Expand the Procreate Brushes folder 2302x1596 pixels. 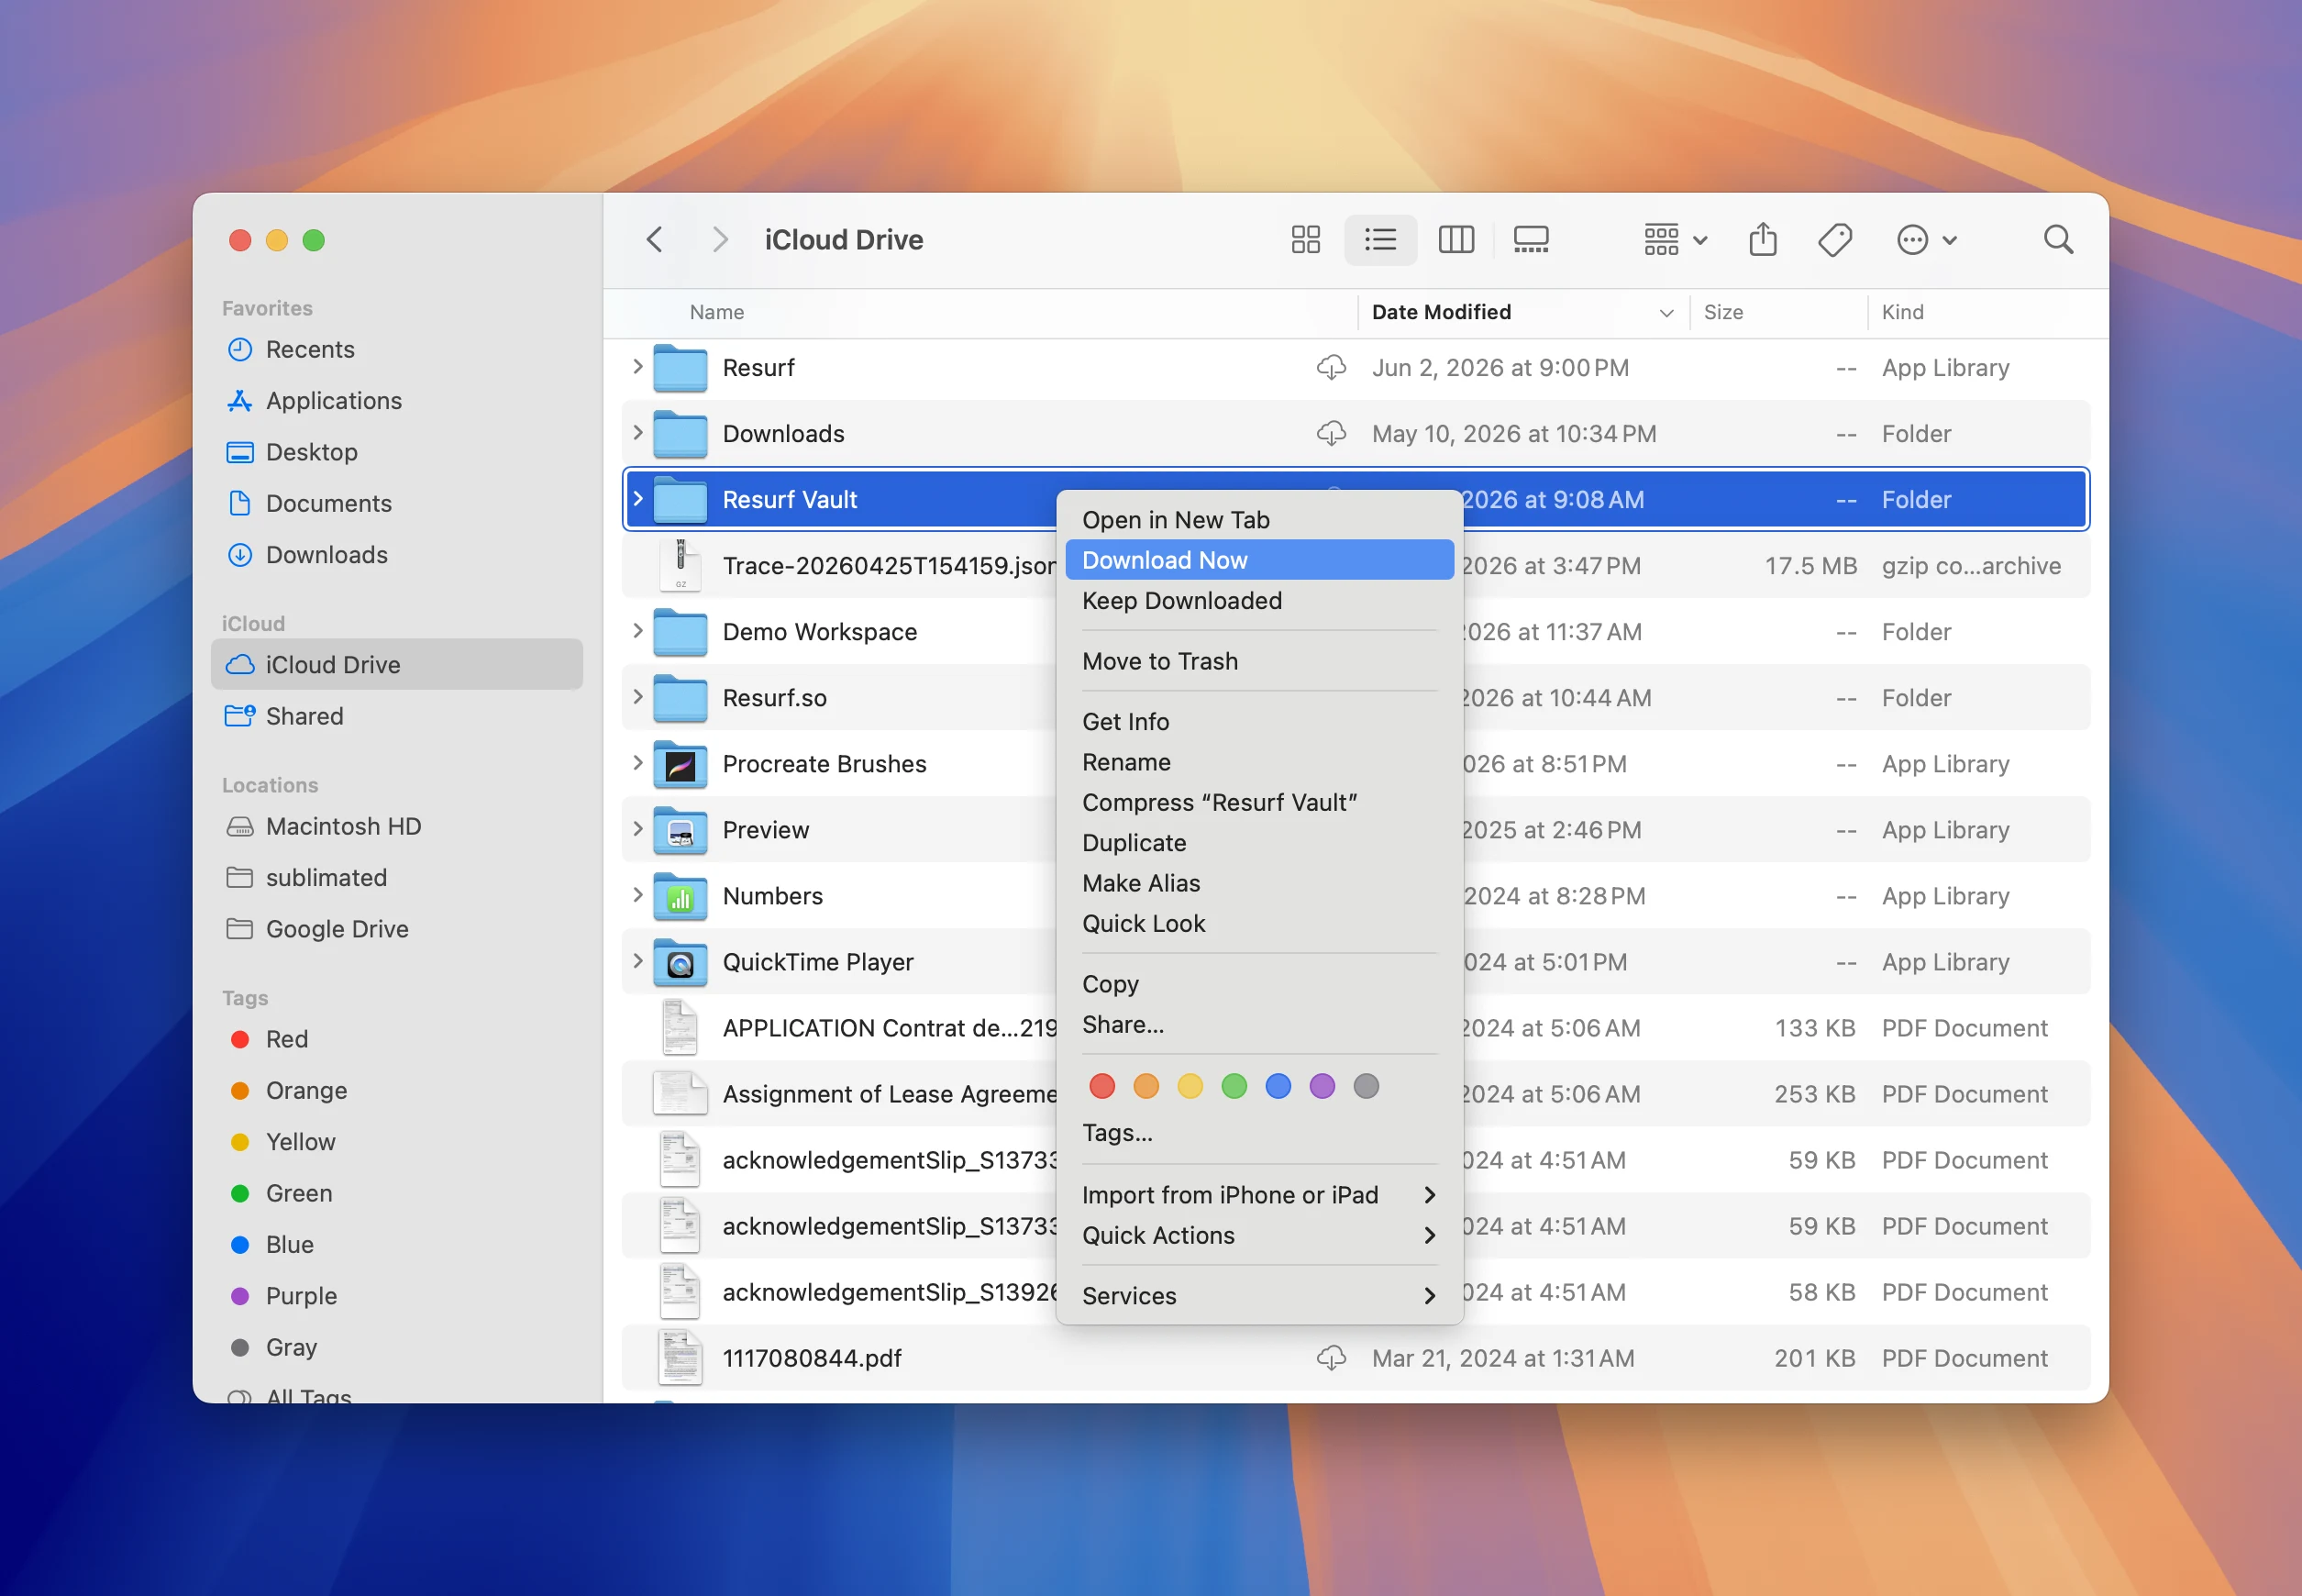(x=637, y=763)
